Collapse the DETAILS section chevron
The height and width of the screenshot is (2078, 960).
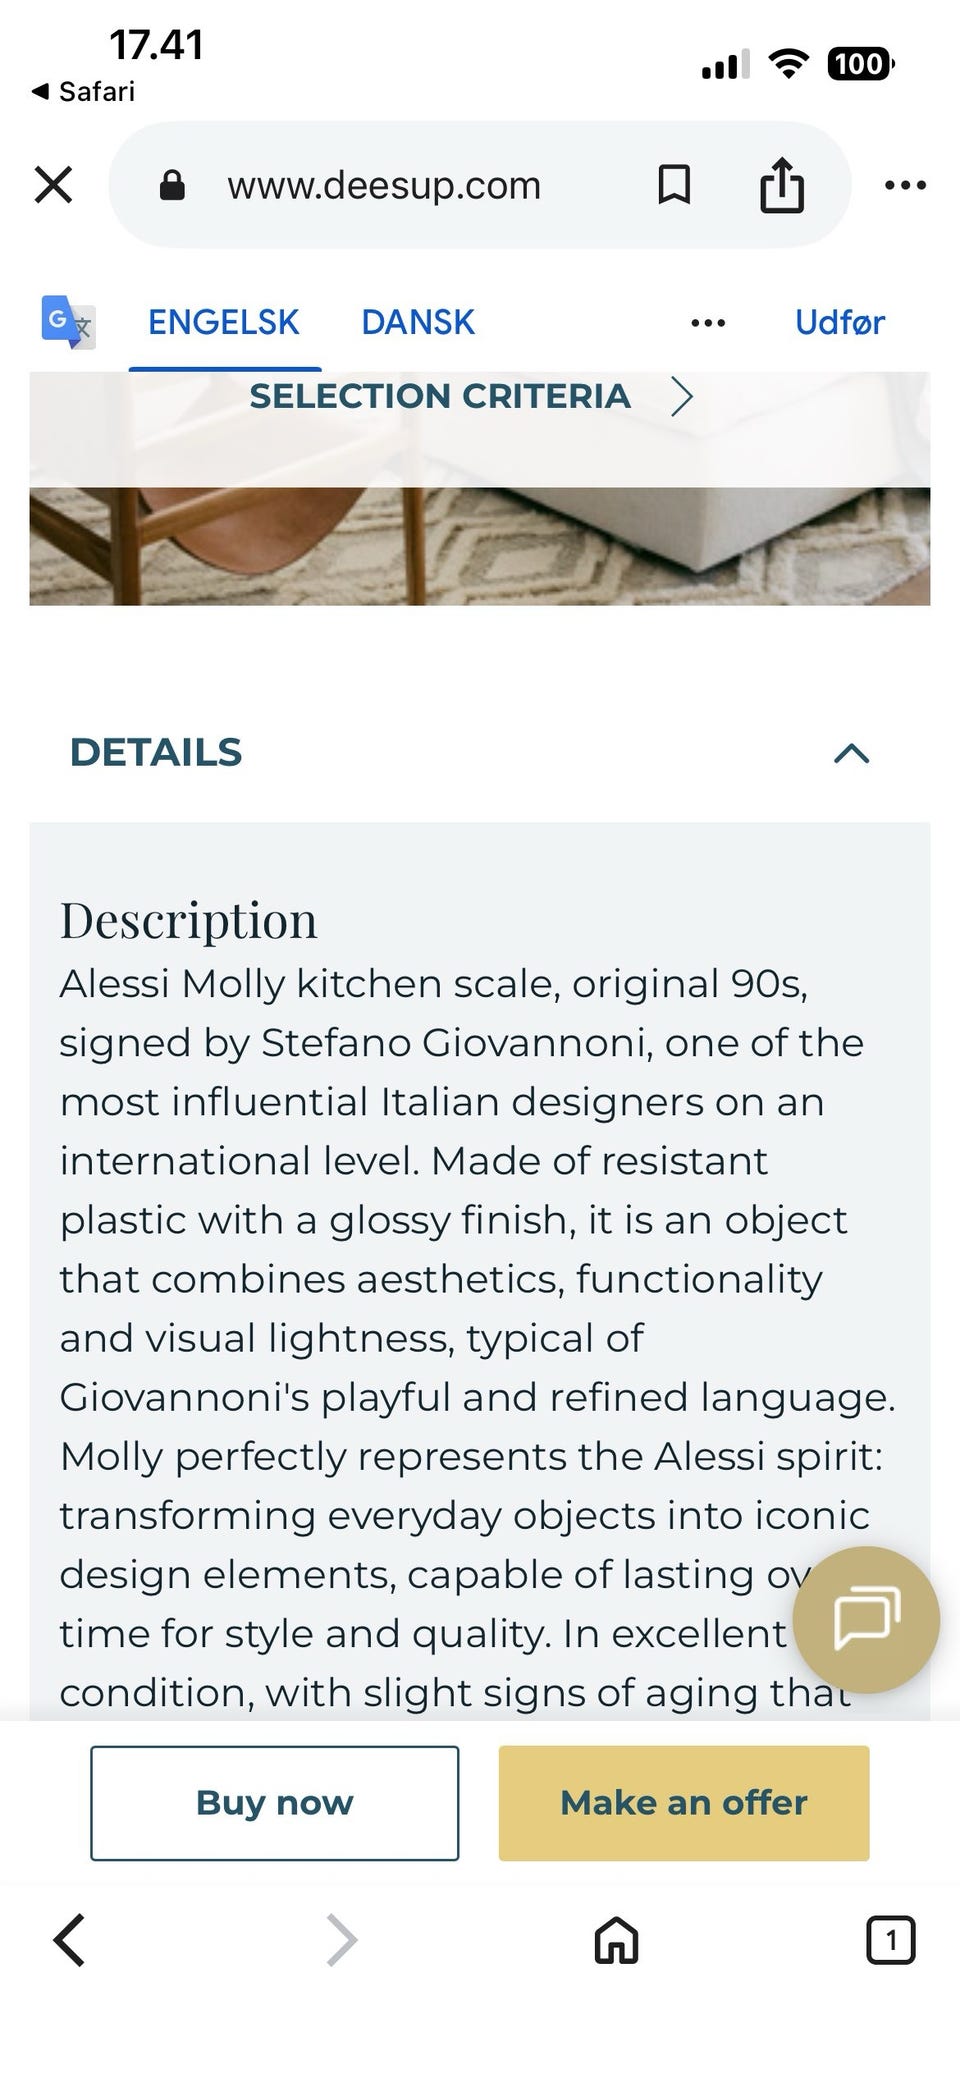coord(851,753)
